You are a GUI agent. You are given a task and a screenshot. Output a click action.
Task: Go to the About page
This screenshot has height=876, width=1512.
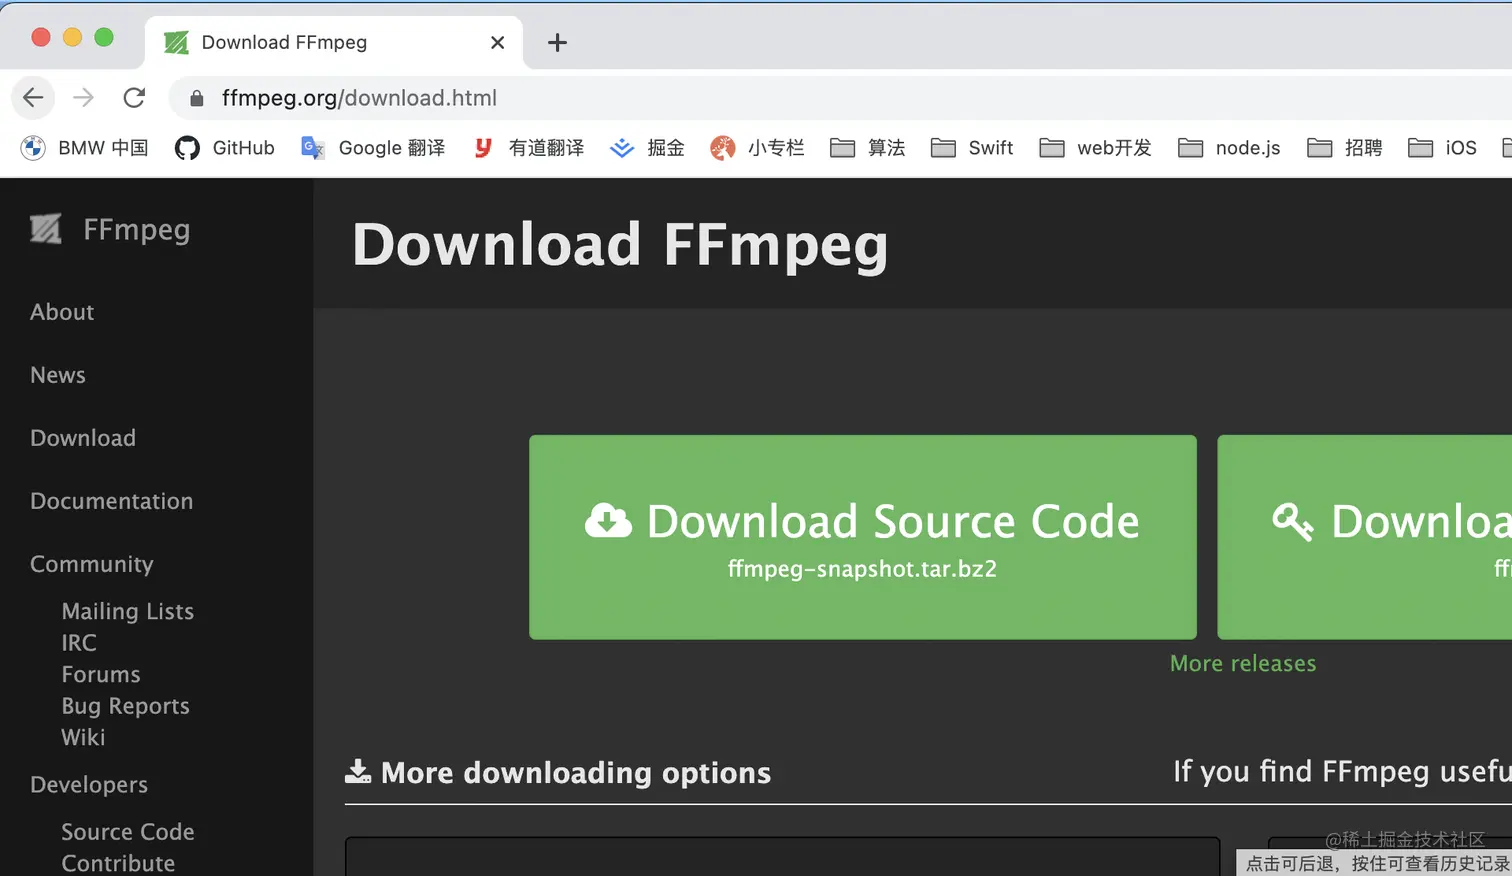click(x=62, y=312)
